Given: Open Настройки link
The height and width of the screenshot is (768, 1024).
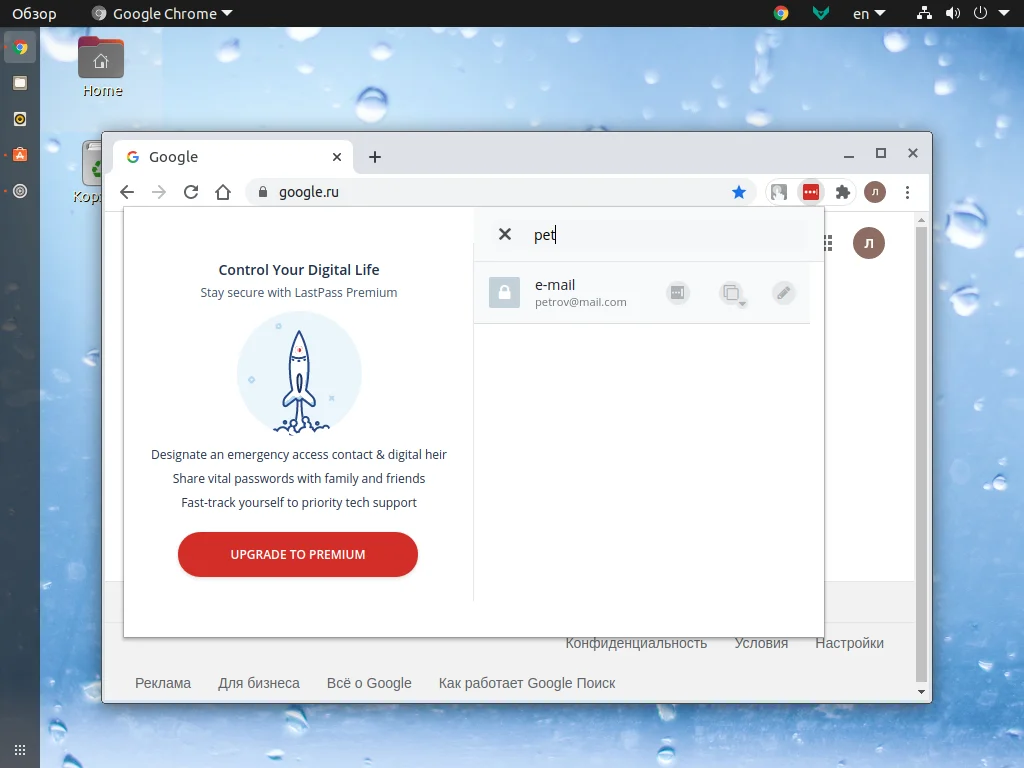Looking at the screenshot, I should click(x=849, y=643).
